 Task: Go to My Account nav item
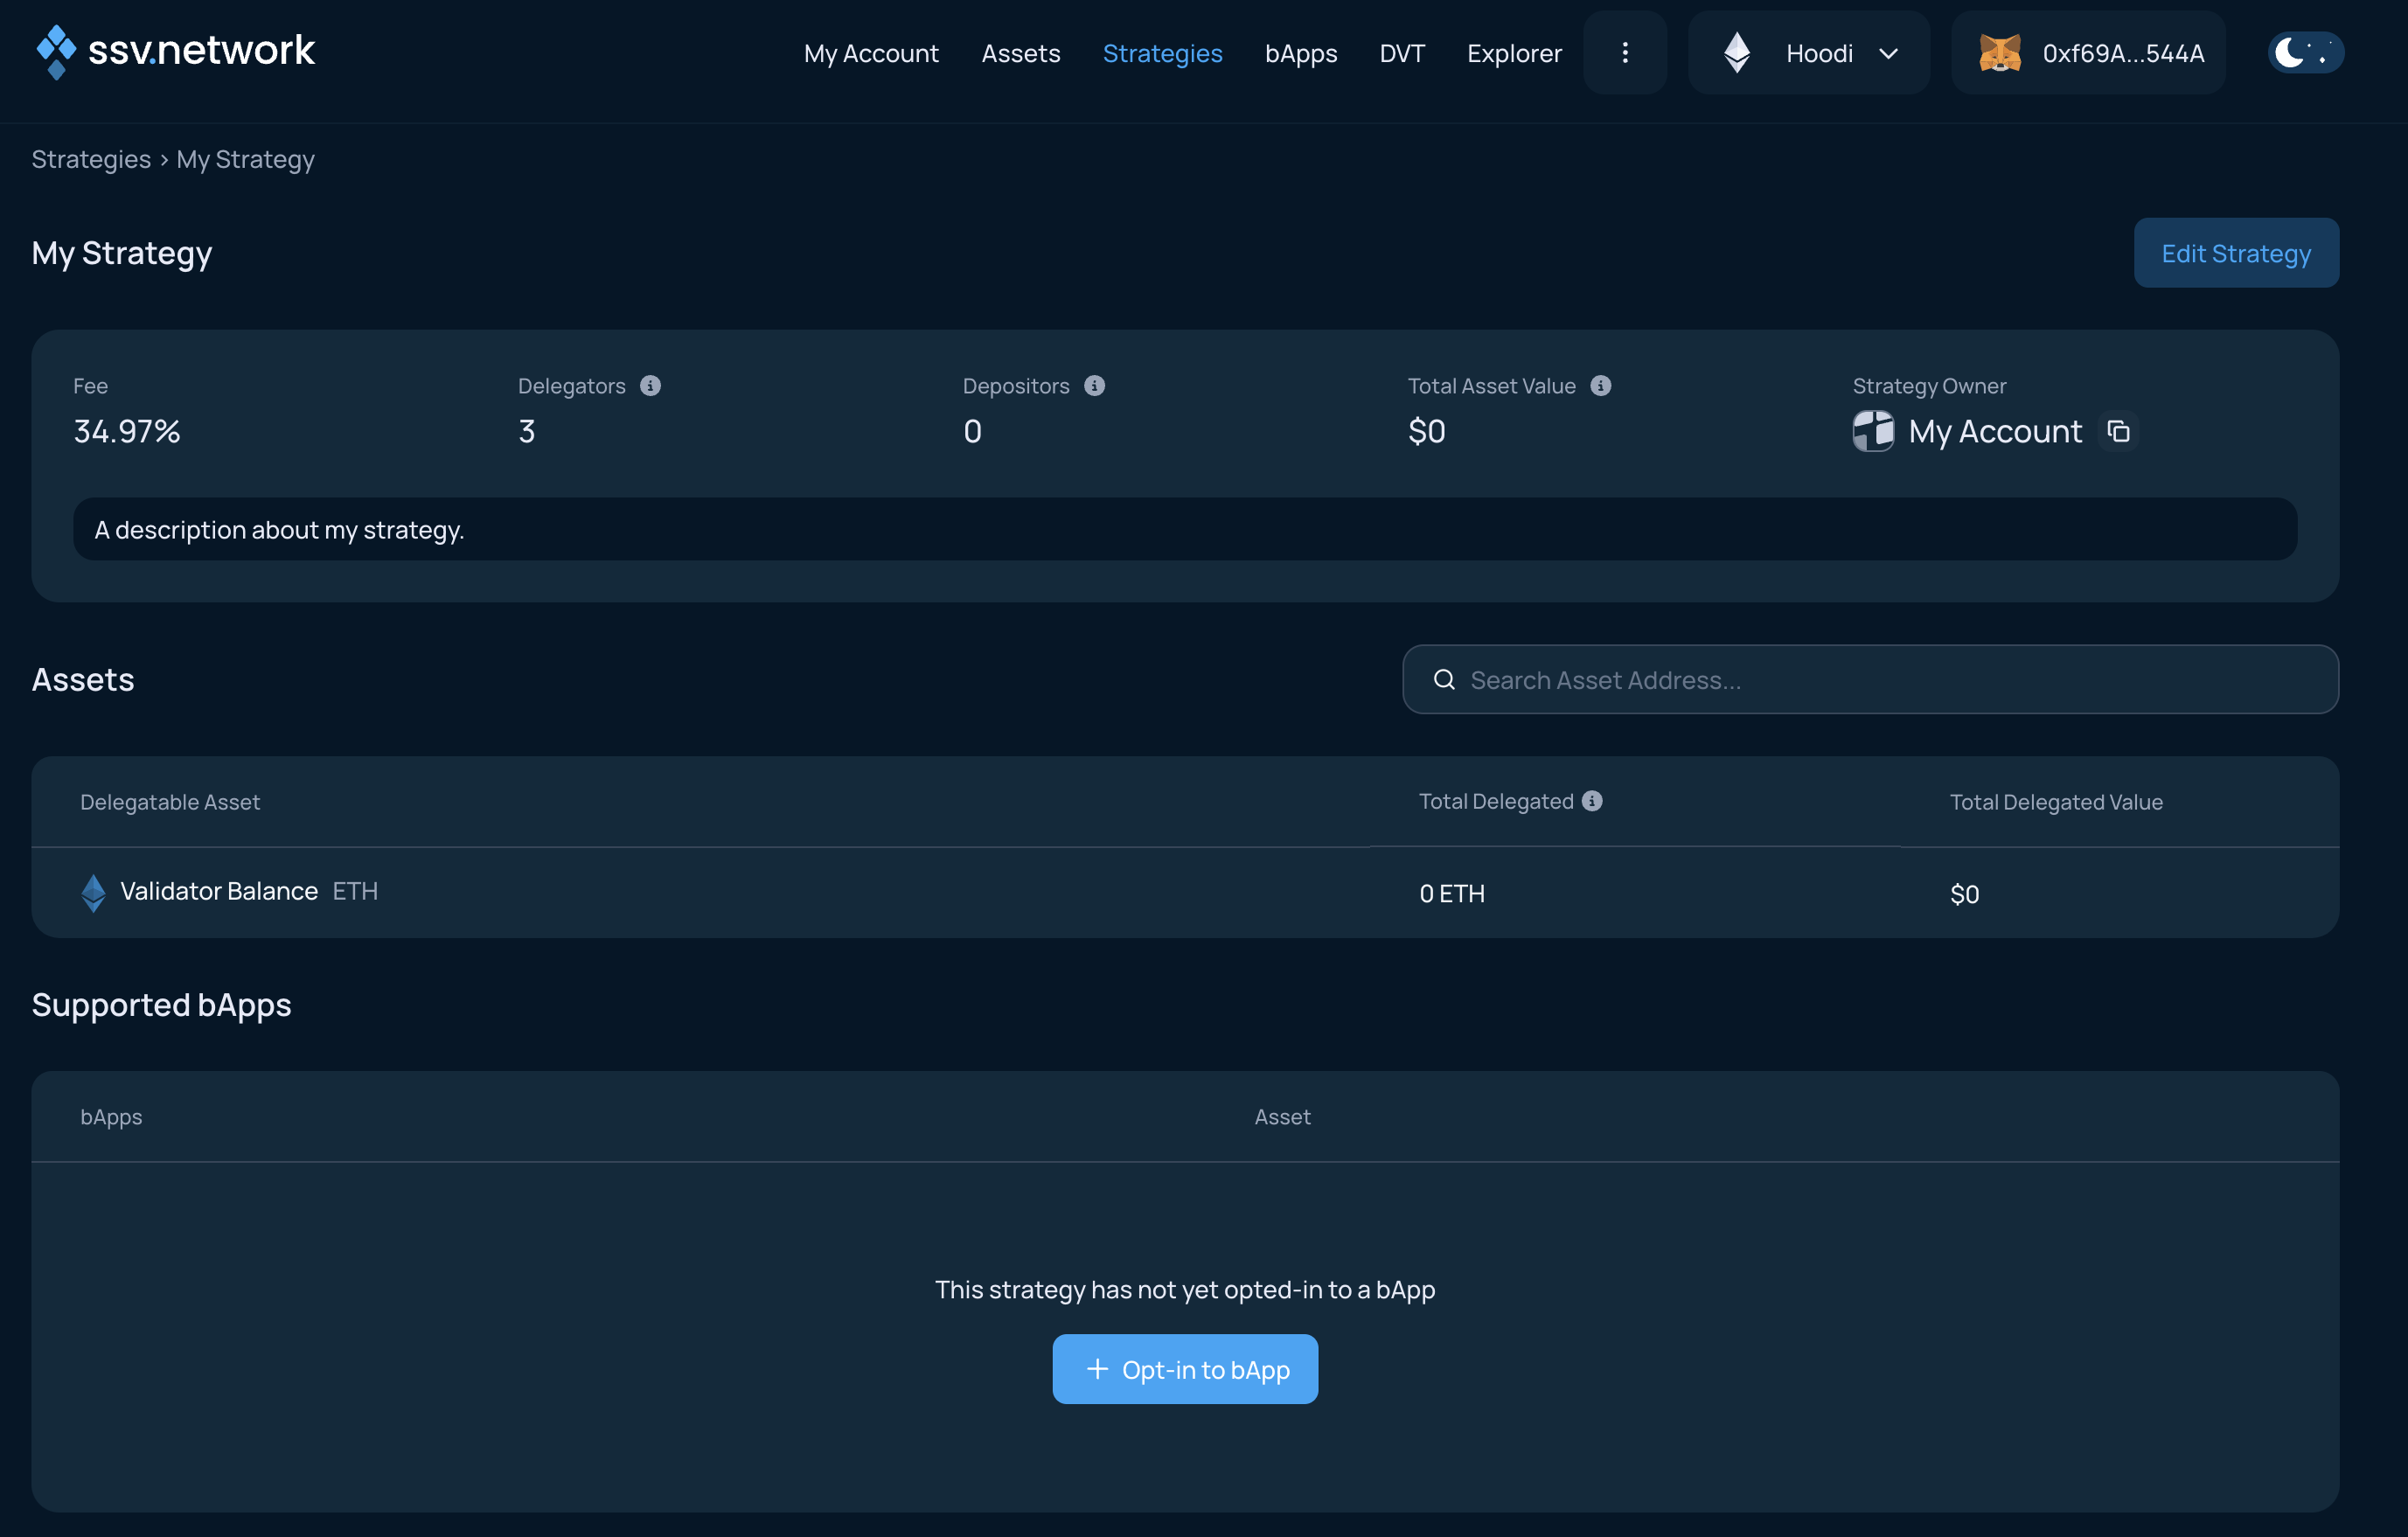tap(871, 53)
